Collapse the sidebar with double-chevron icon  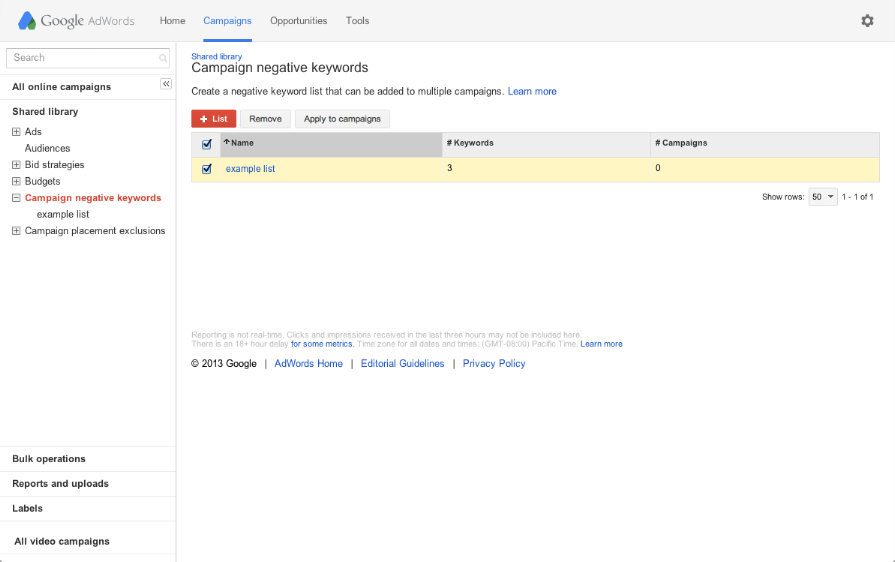click(x=166, y=84)
